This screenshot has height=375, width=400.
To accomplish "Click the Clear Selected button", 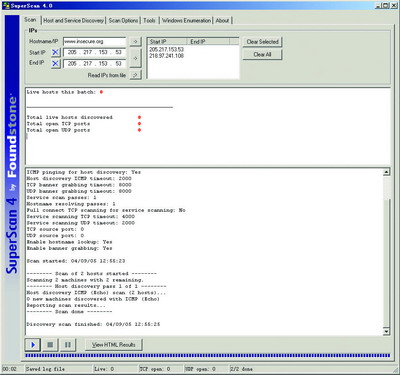I will pyautogui.click(x=262, y=42).
